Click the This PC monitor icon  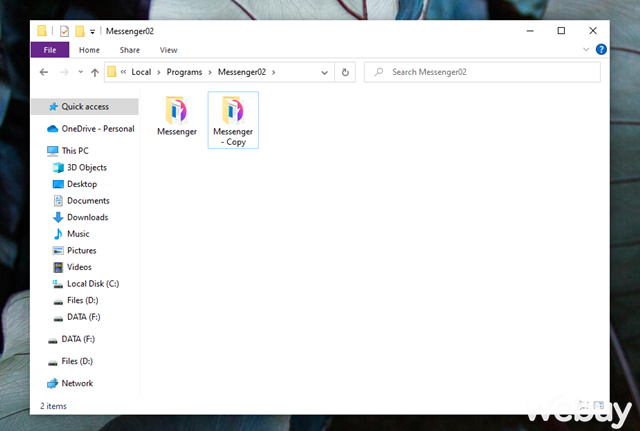[53, 151]
